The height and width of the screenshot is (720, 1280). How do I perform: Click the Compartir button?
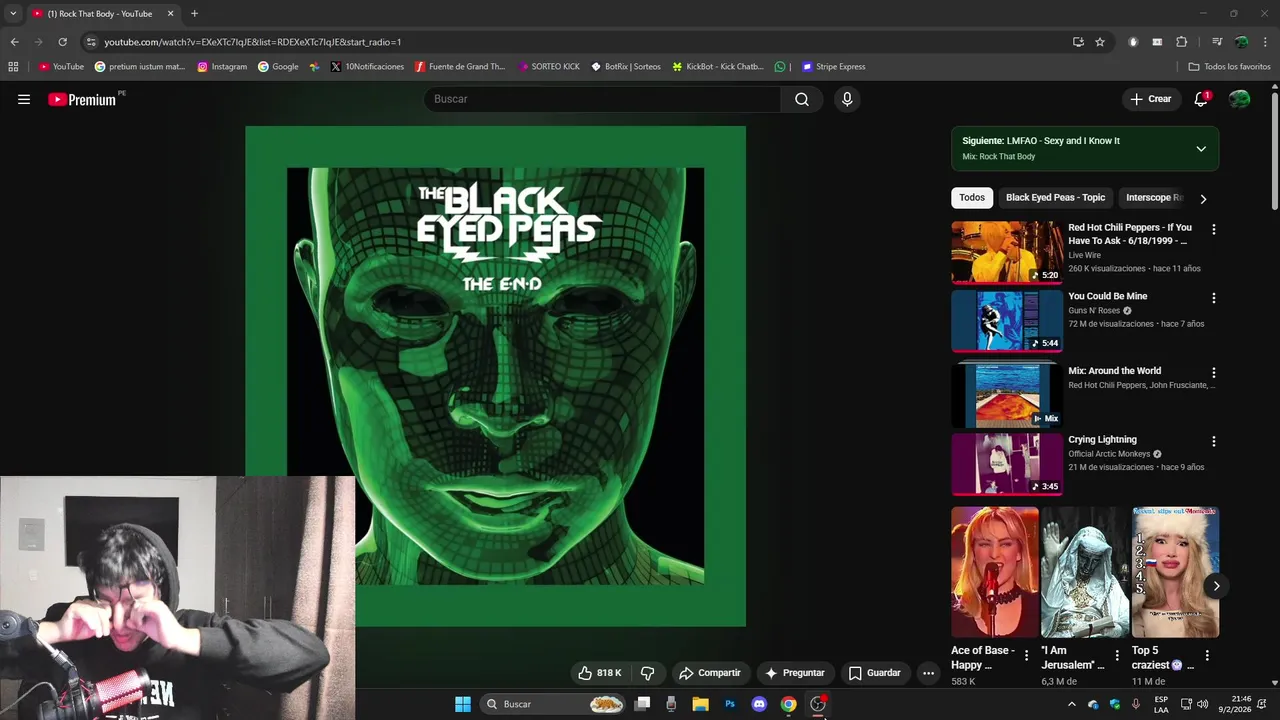[x=709, y=673]
